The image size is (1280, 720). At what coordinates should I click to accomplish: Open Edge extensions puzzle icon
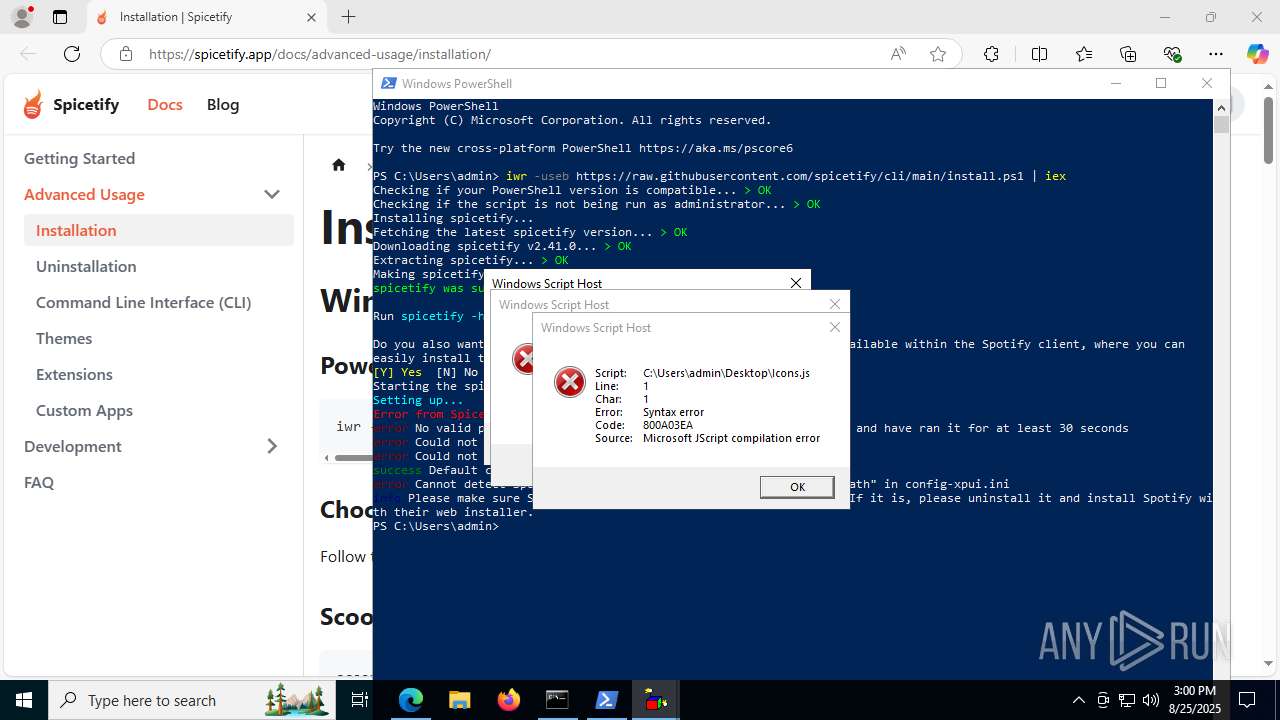991,54
